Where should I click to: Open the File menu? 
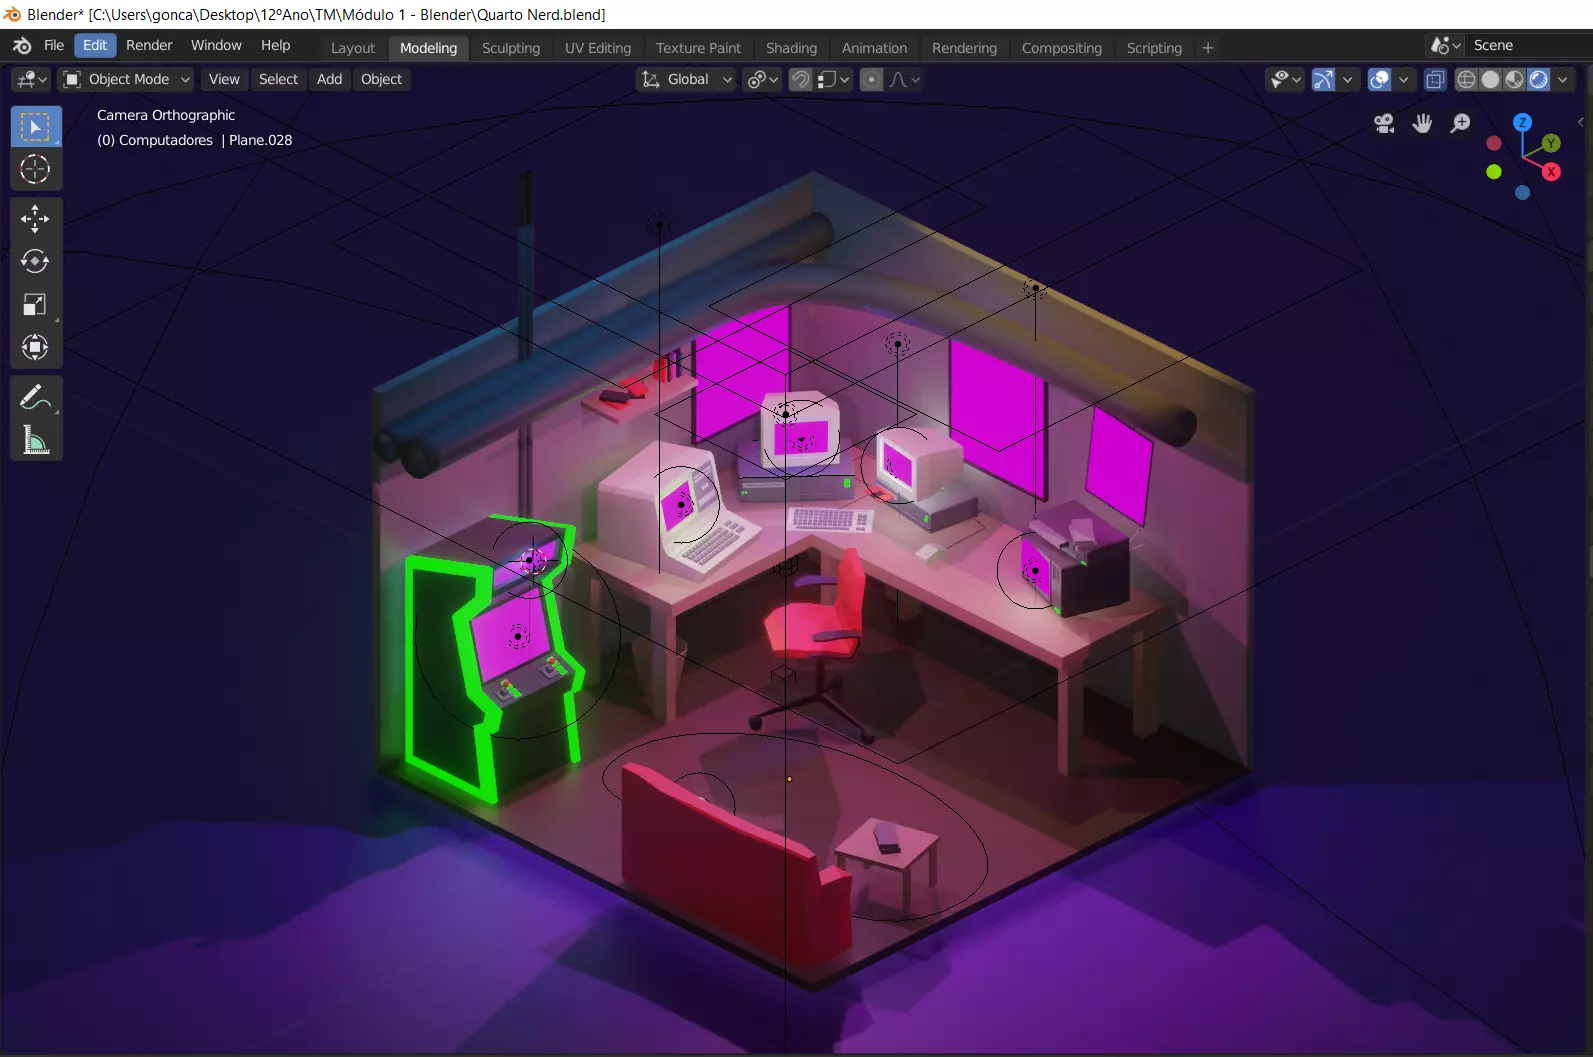click(x=54, y=46)
